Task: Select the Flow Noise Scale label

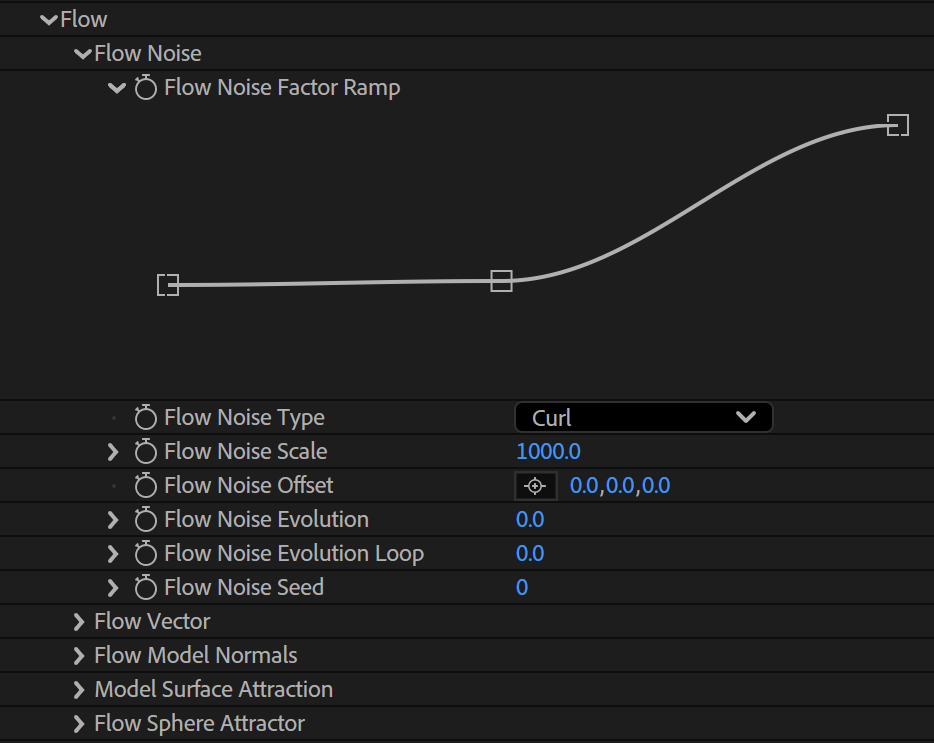Action: click(245, 452)
